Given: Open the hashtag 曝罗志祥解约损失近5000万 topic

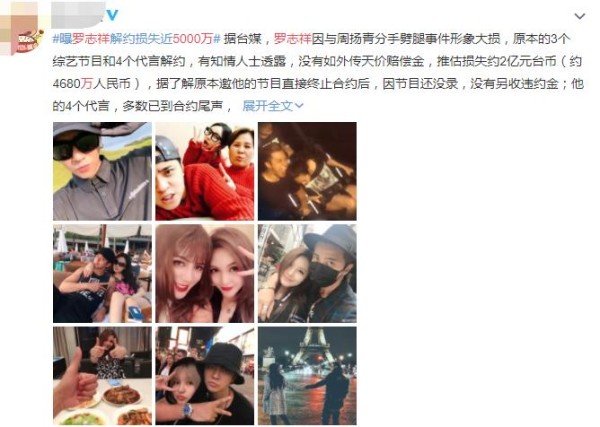Looking at the screenshot, I should pyautogui.click(x=137, y=39).
